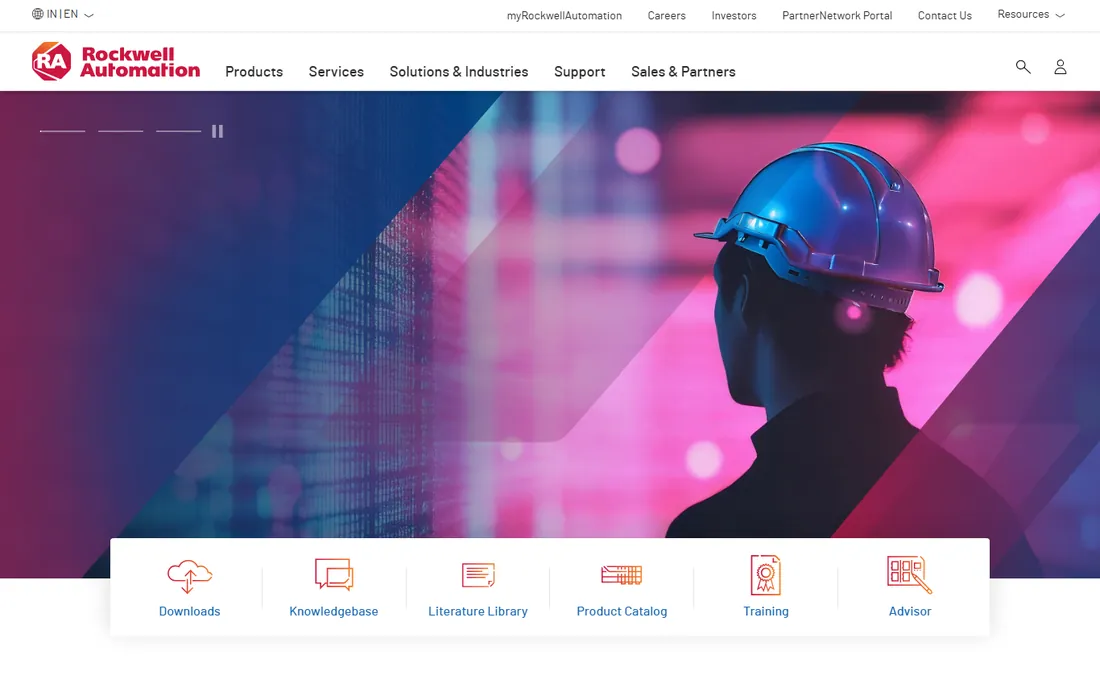Open the Products menu

point(254,72)
